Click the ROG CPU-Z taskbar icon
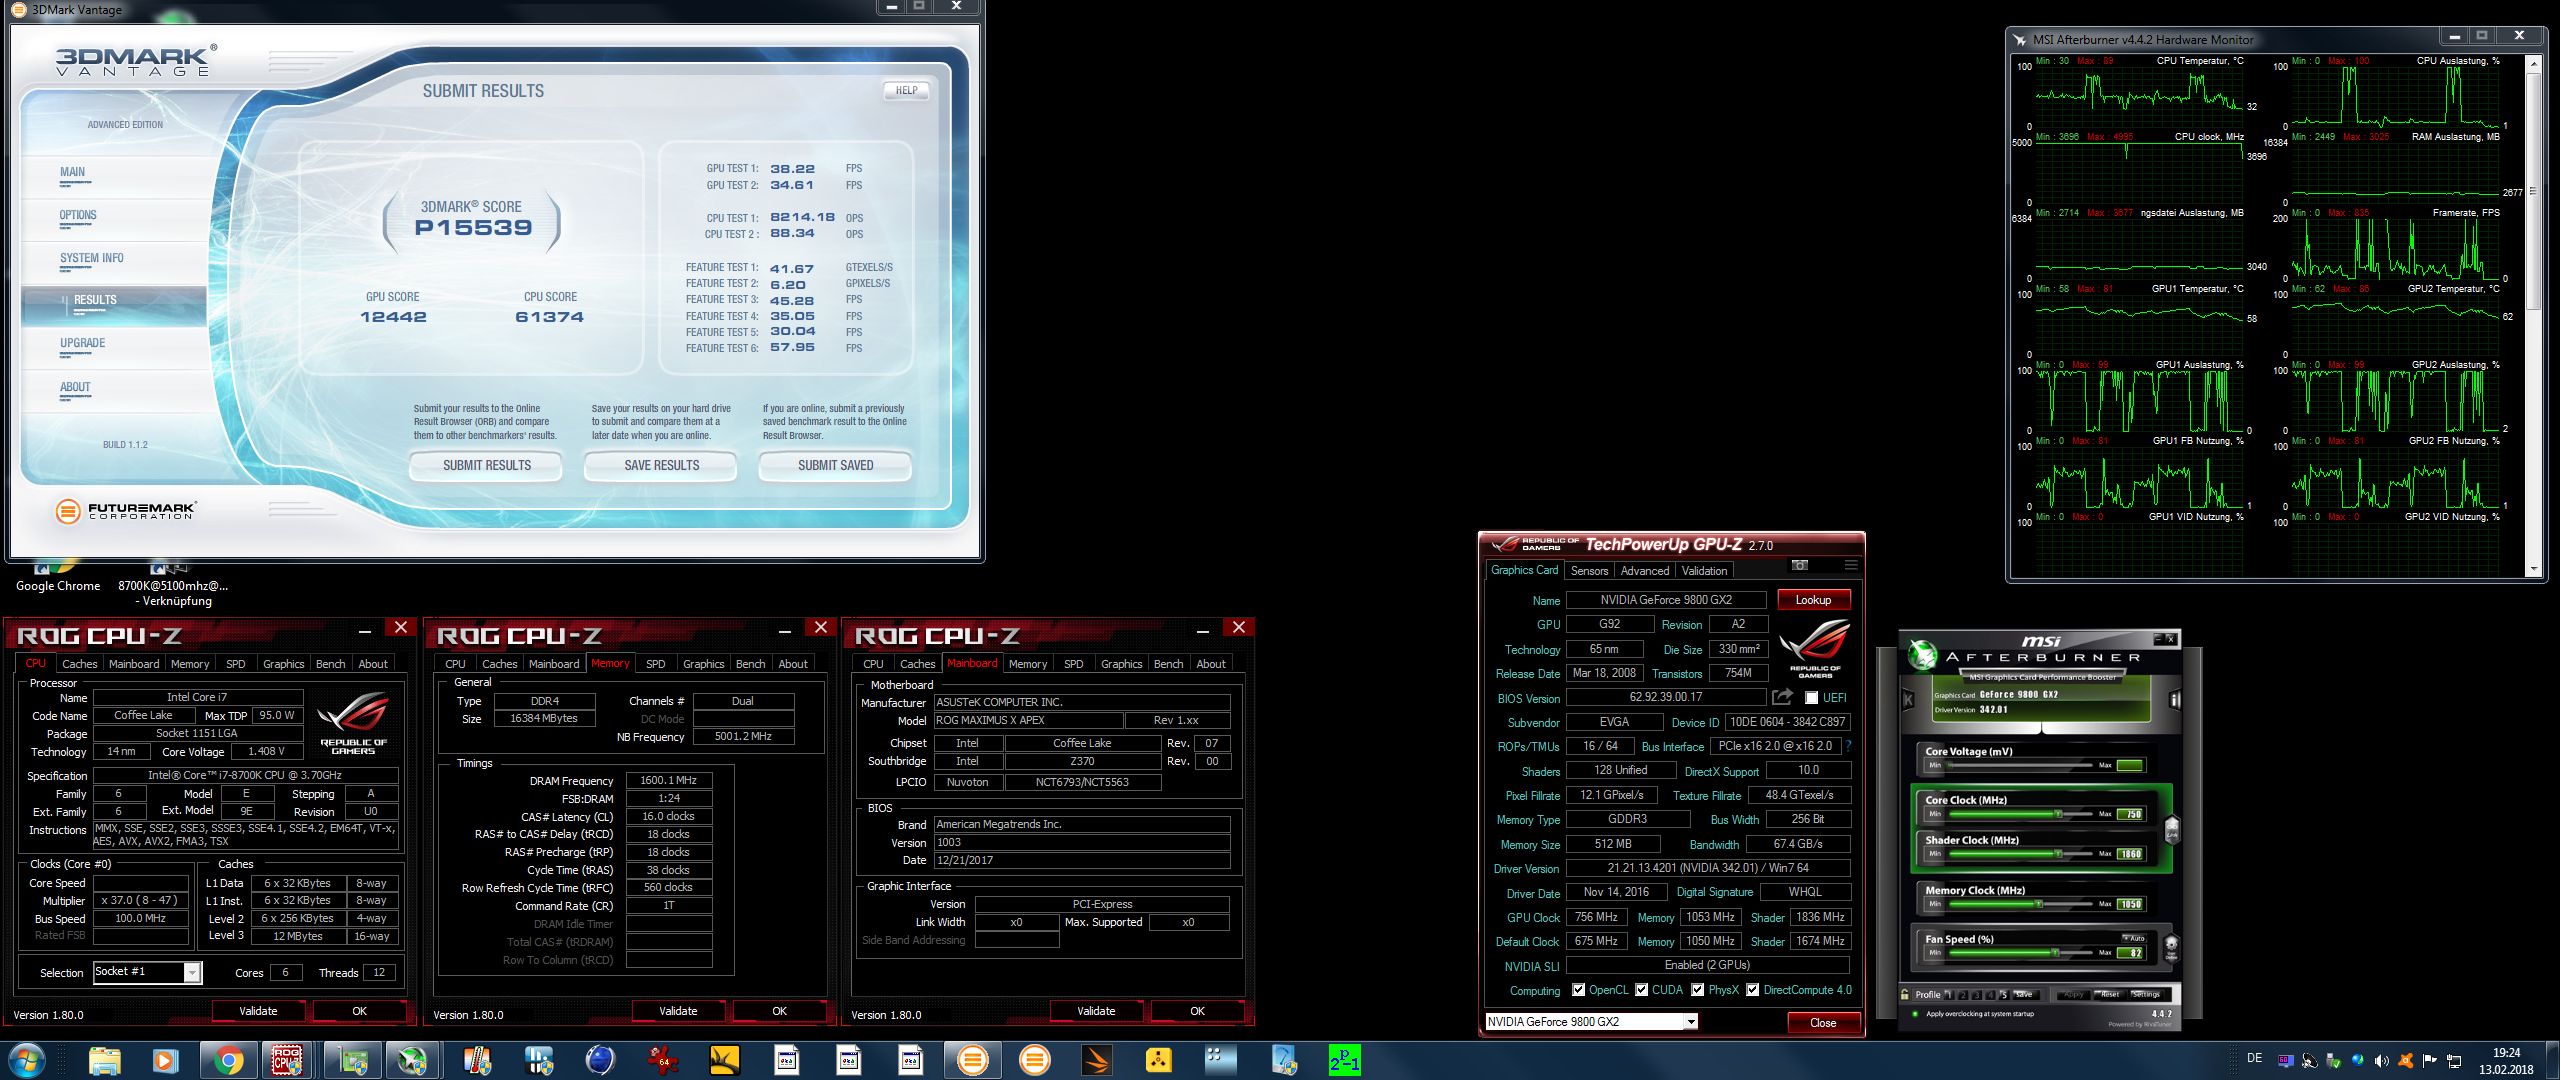2560x1080 pixels. [x=288, y=1060]
